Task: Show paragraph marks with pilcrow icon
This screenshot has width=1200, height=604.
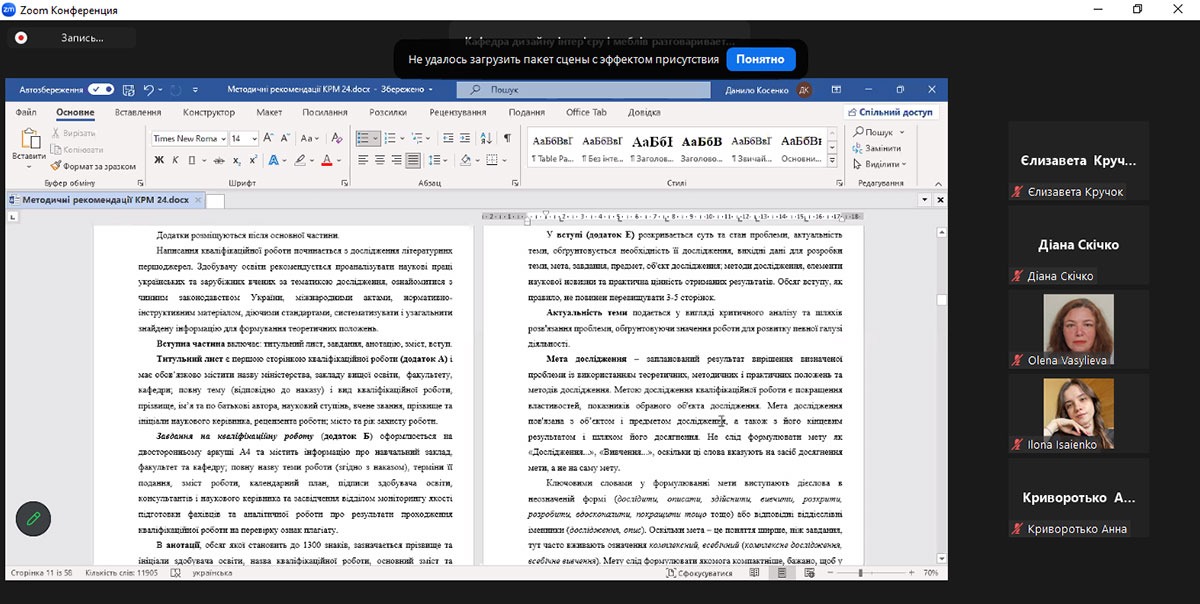Action: point(507,138)
